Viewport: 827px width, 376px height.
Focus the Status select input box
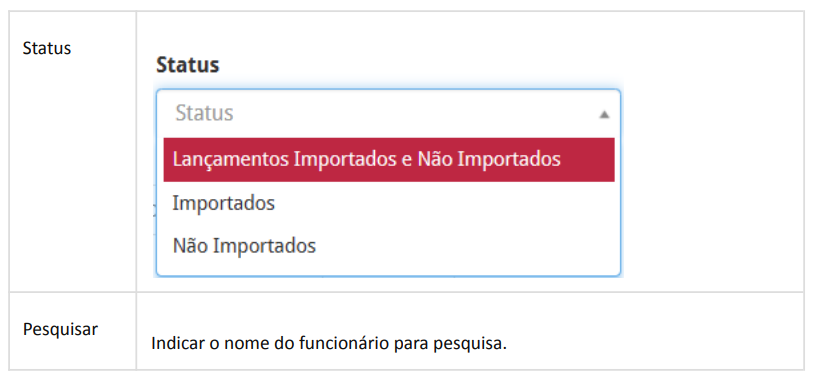click(x=389, y=113)
